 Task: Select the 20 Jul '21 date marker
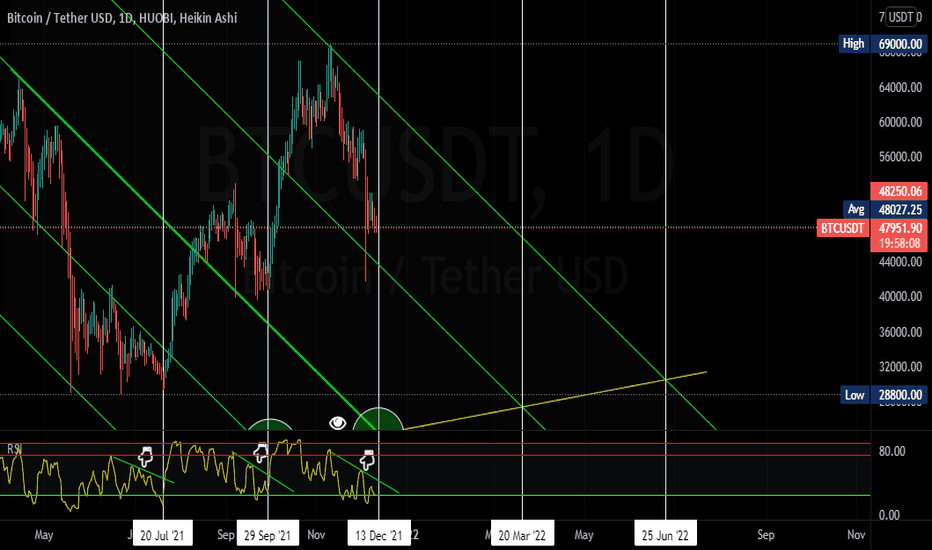(162, 535)
